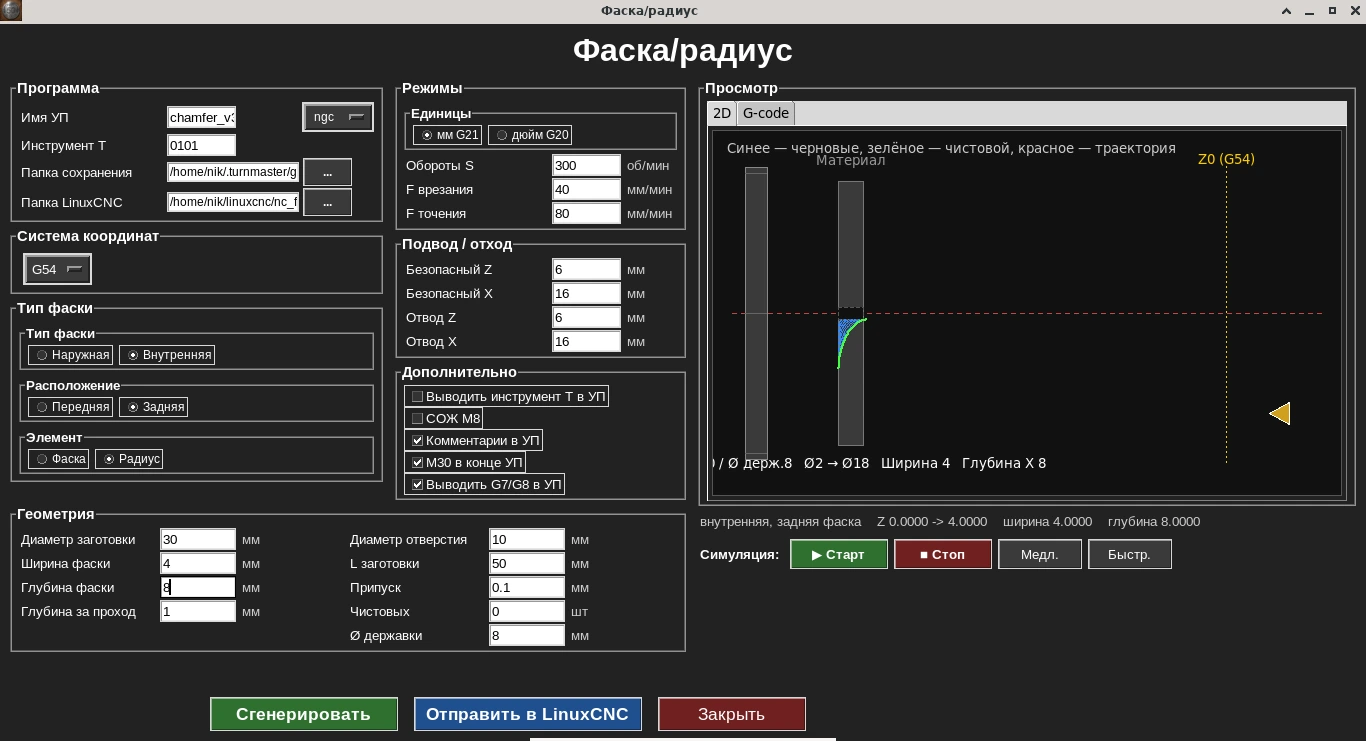The height and width of the screenshot is (741, 1366).
Task: Maximize the window via title bar
Action: click(x=1333, y=10)
